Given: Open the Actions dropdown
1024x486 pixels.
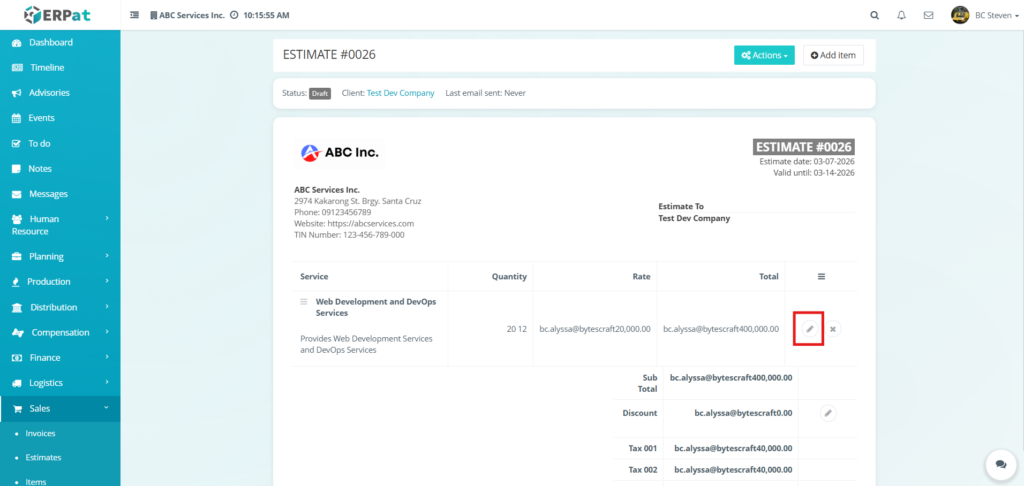Looking at the screenshot, I should coord(764,55).
